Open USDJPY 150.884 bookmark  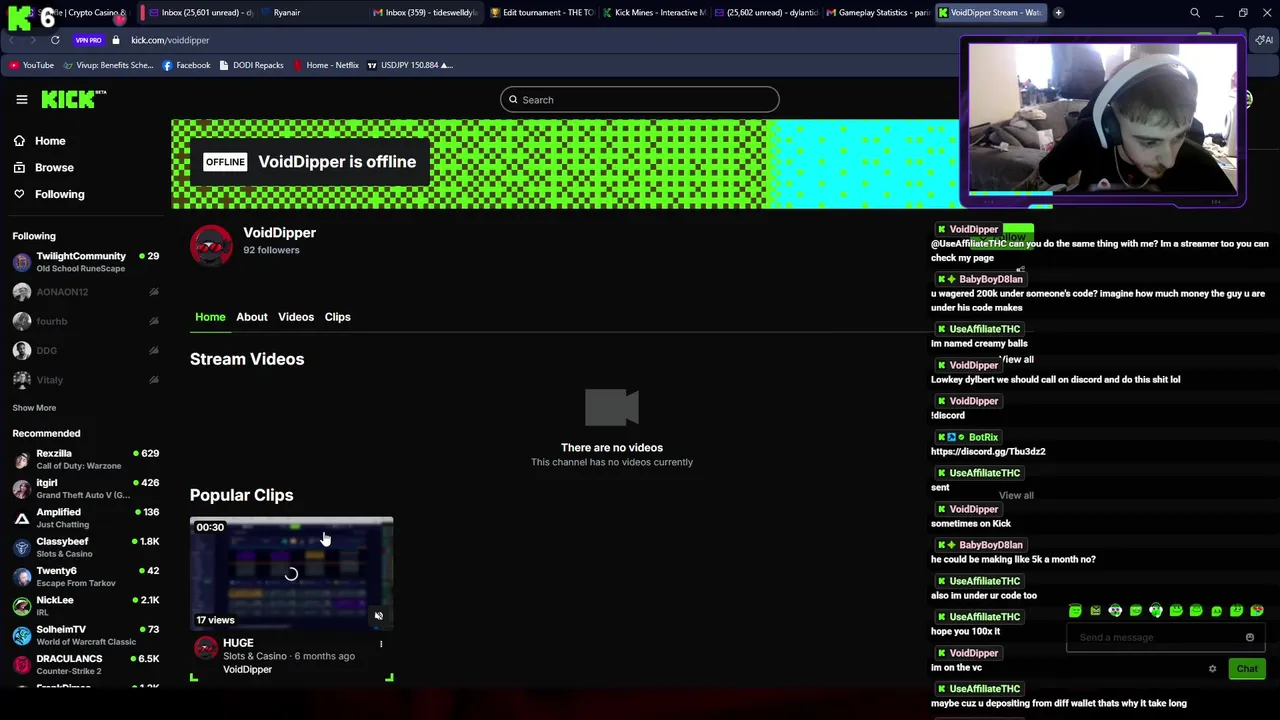[410, 65]
